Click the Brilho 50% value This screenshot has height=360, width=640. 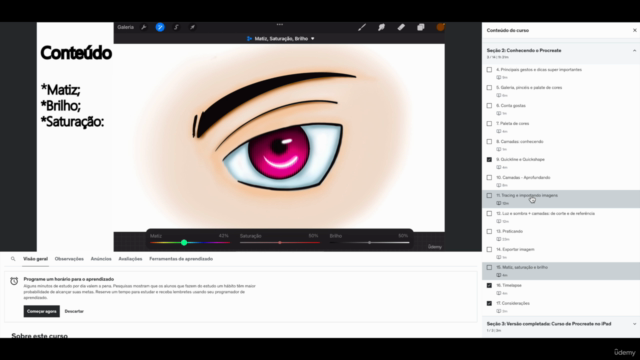pyautogui.click(x=403, y=236)
